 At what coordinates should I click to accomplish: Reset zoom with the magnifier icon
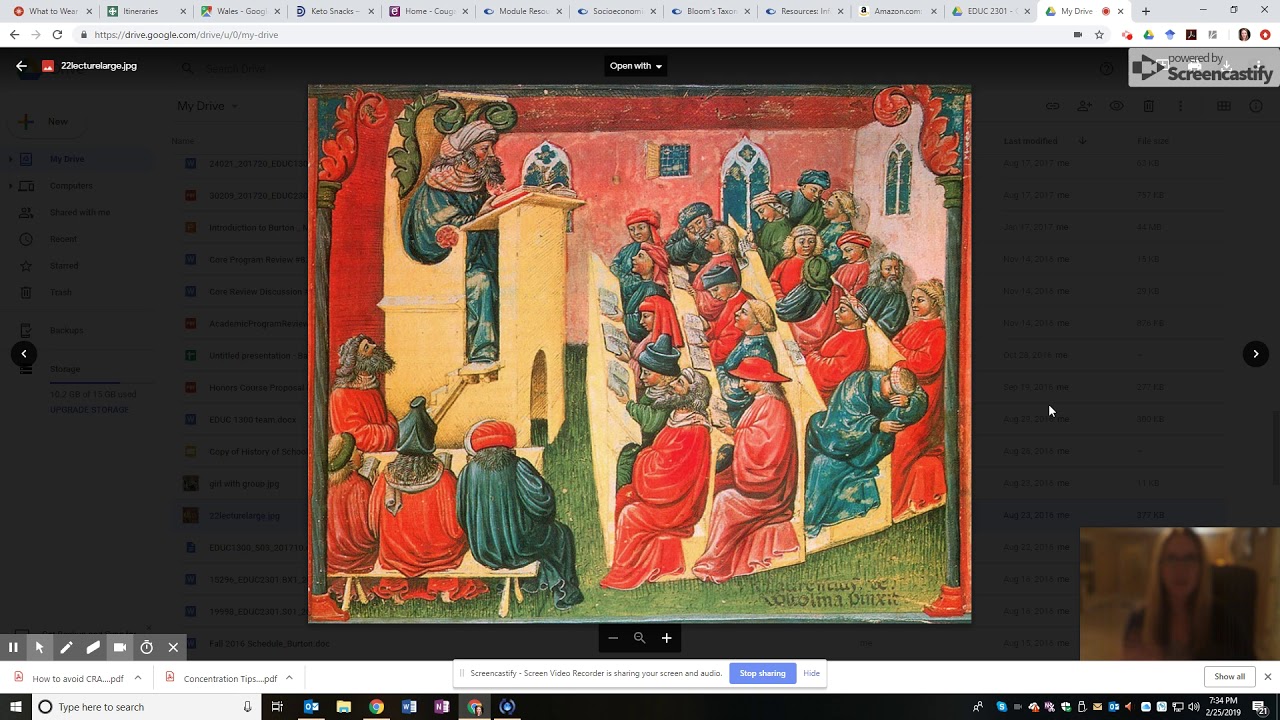point(639,638)
